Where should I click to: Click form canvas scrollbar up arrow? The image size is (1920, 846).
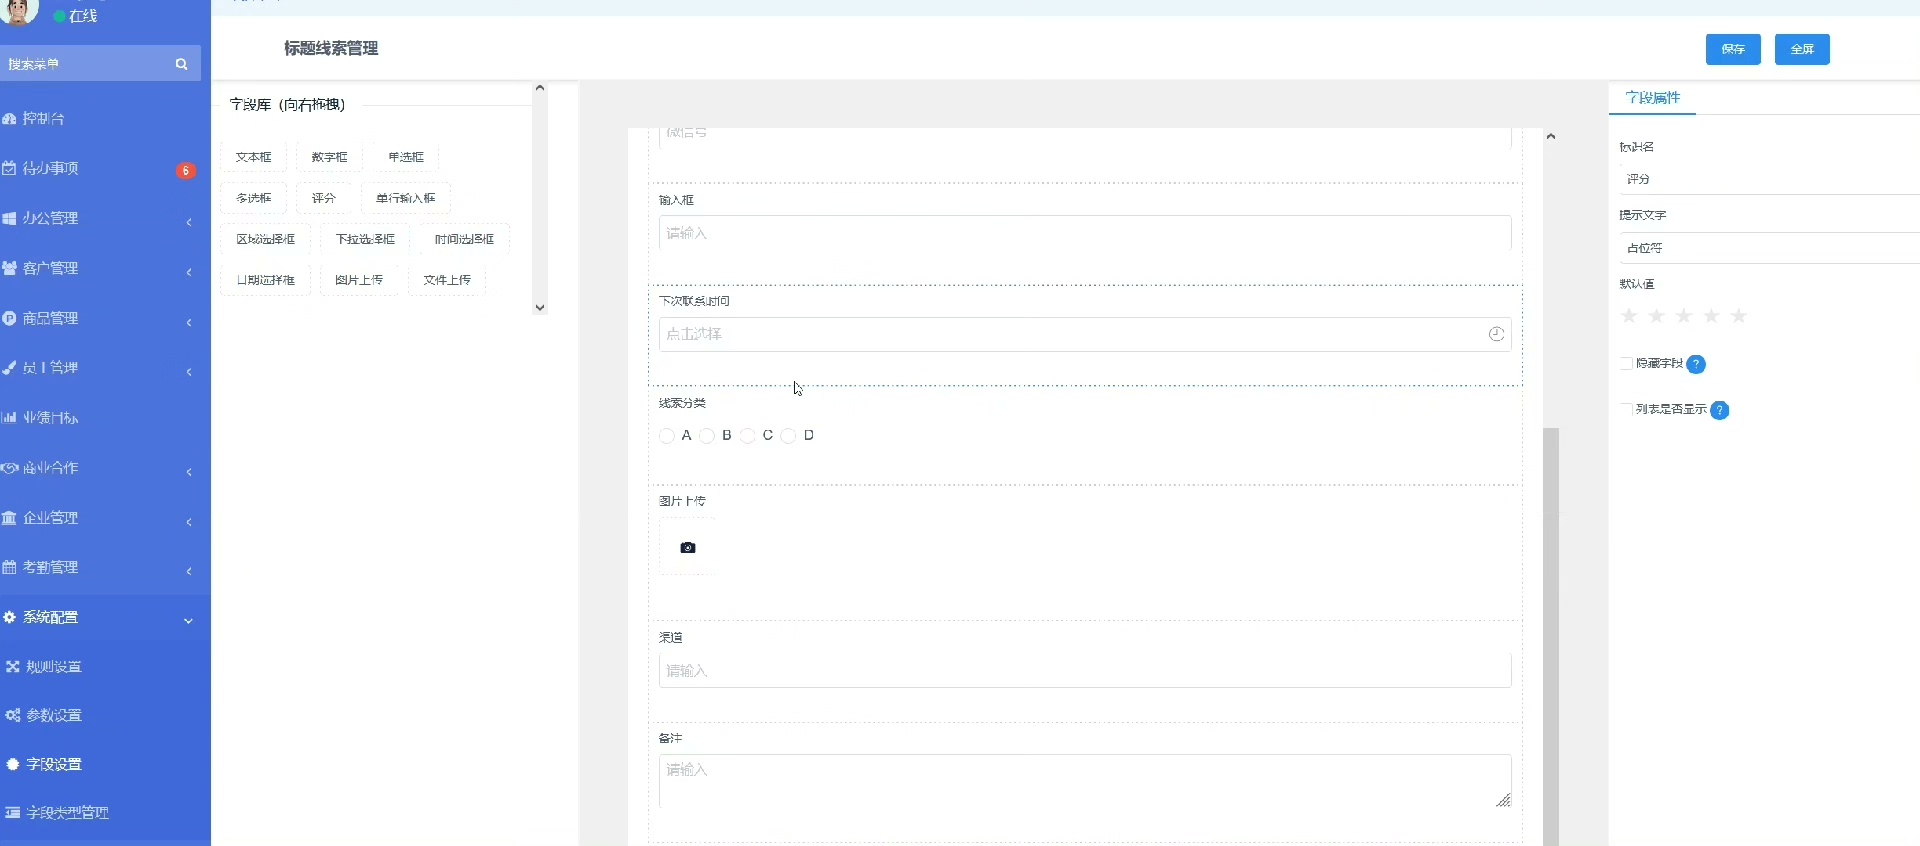[x=1551, y=136]
